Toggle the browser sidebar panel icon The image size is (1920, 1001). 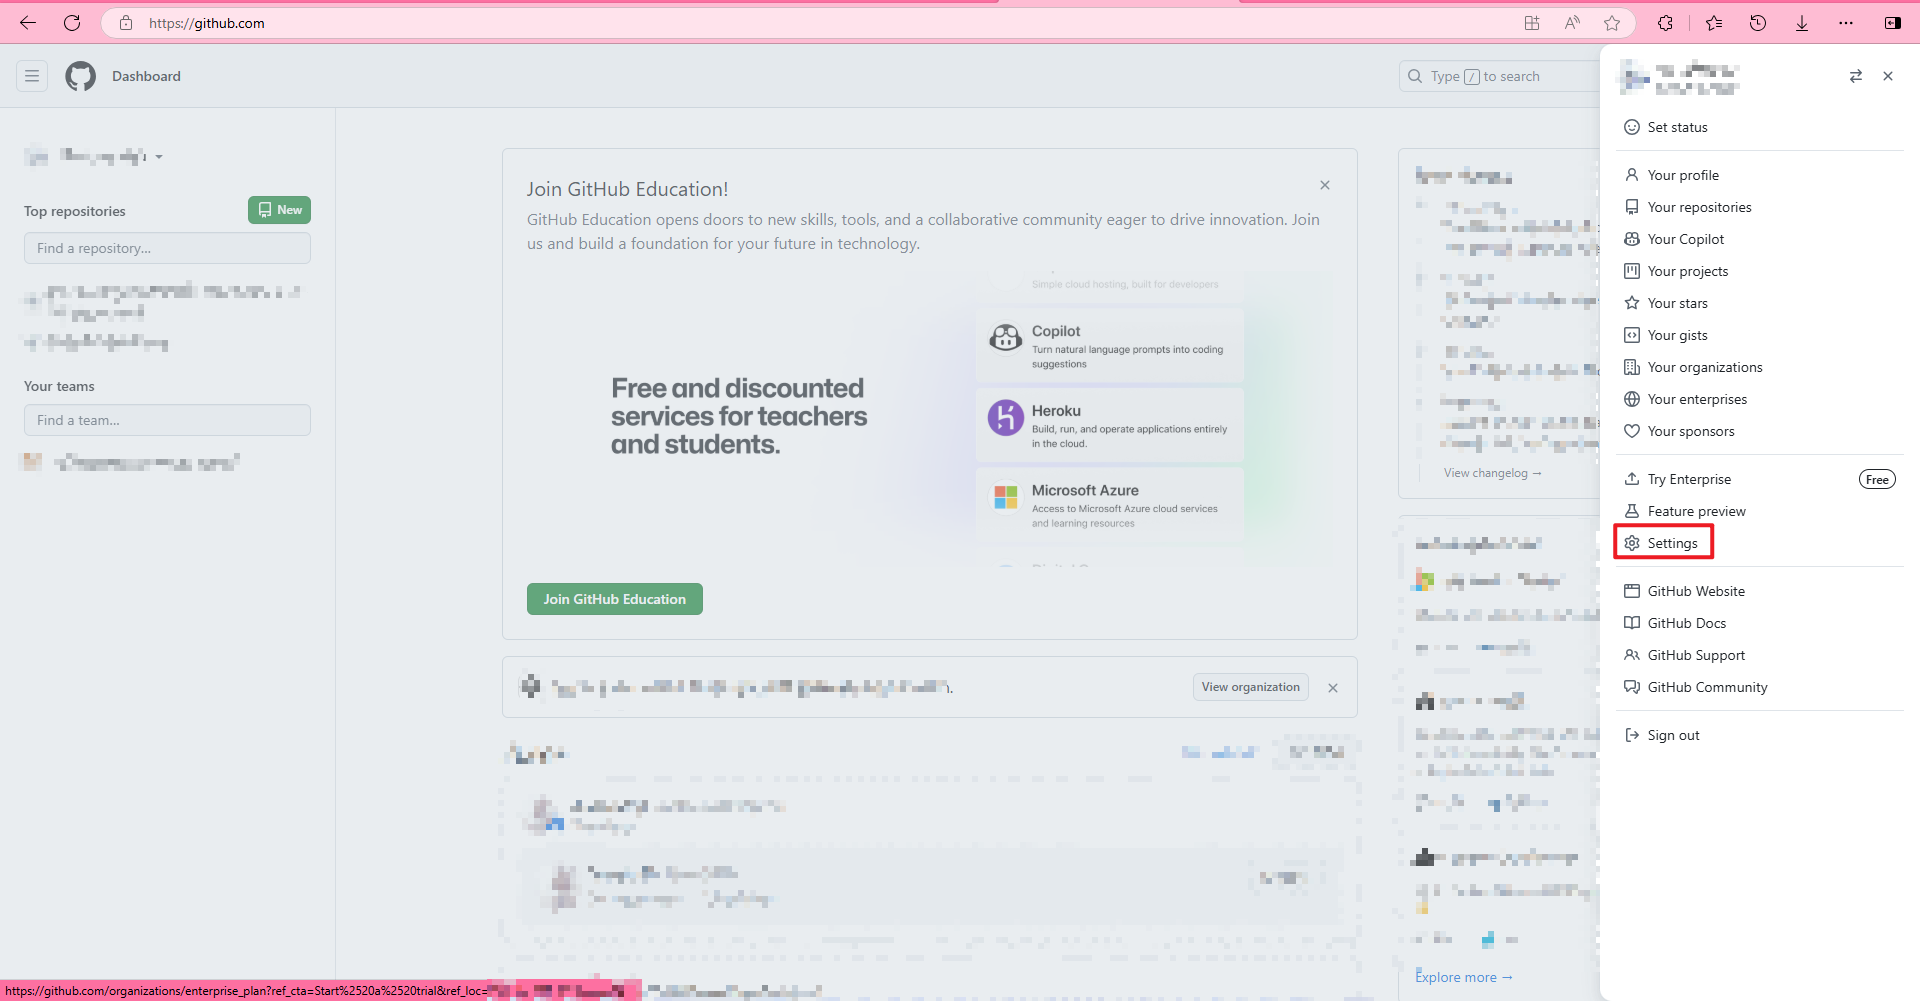click(1893, 23)
